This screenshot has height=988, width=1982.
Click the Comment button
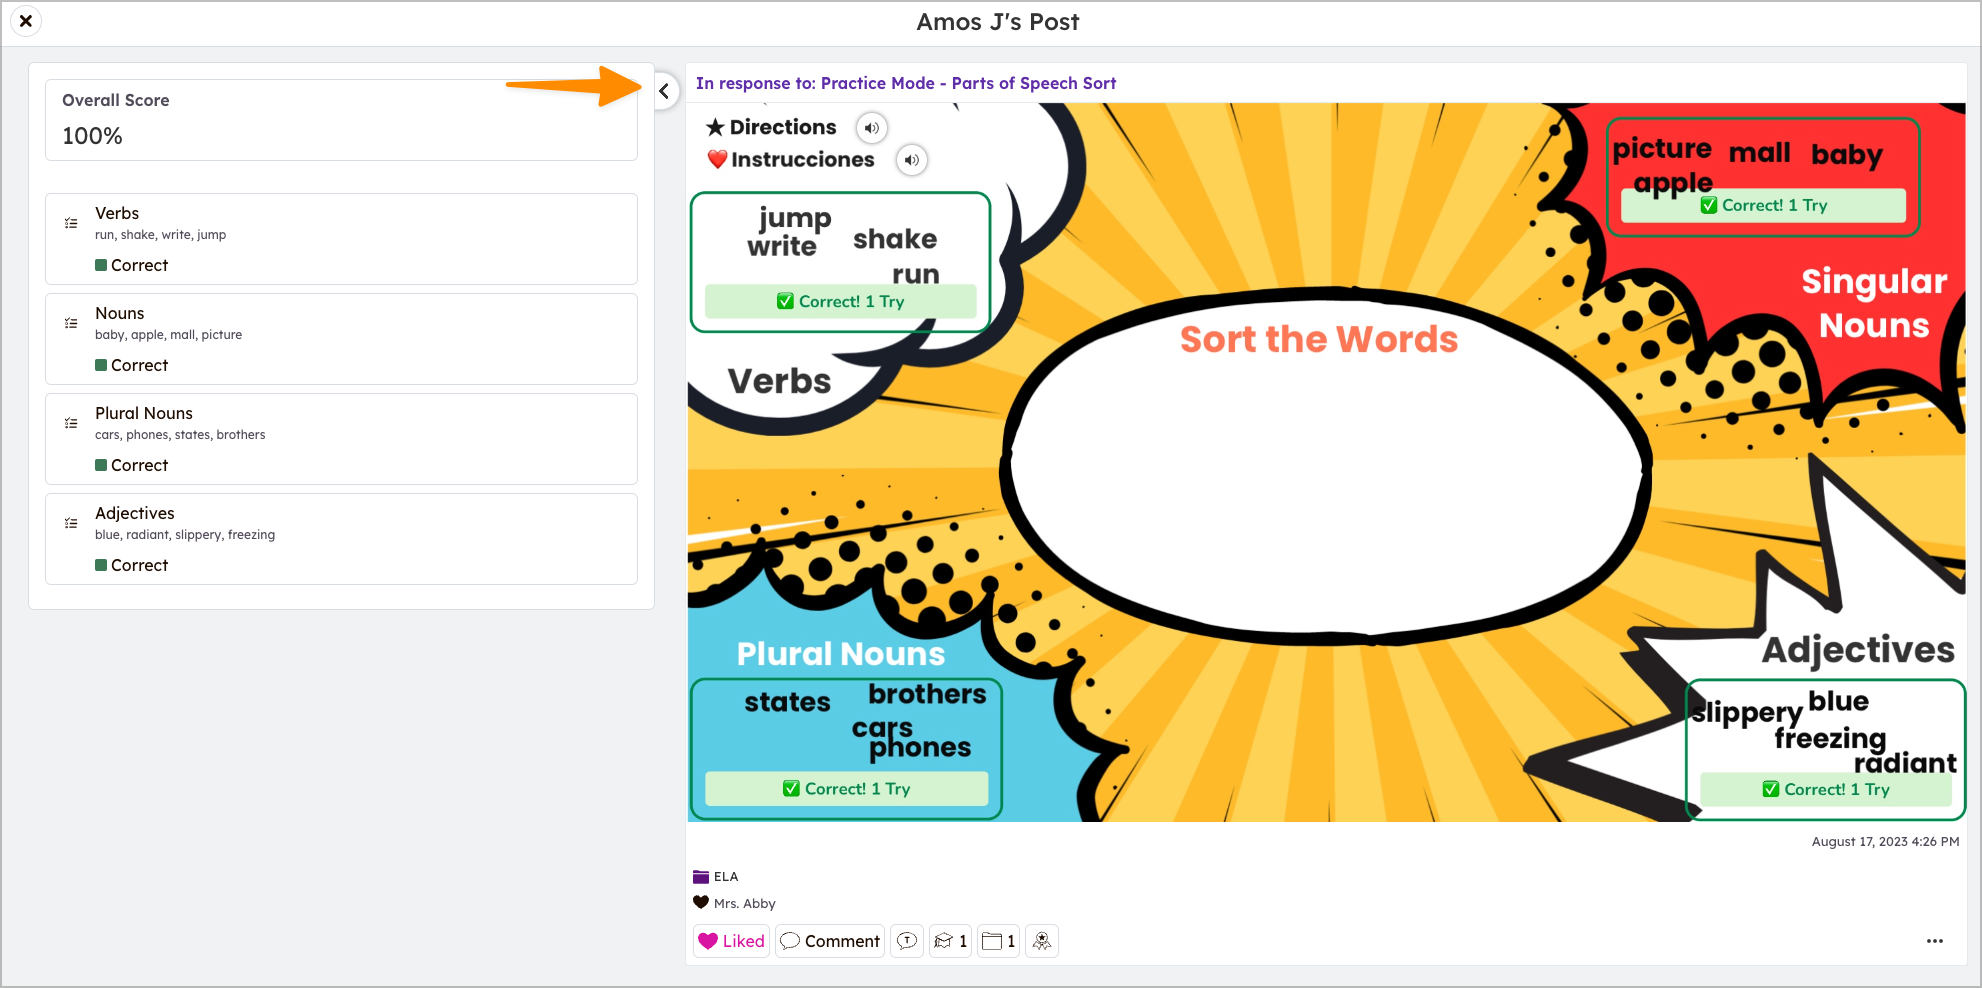click(x=829, y=941)
